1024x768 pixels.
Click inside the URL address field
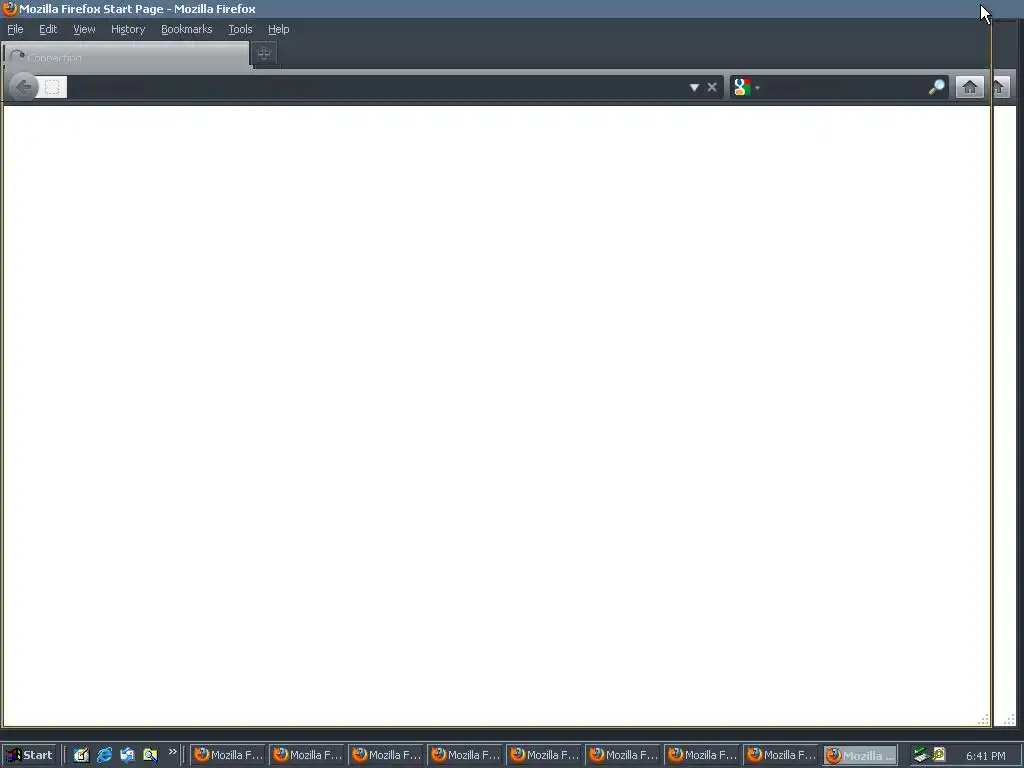(376, 87)
